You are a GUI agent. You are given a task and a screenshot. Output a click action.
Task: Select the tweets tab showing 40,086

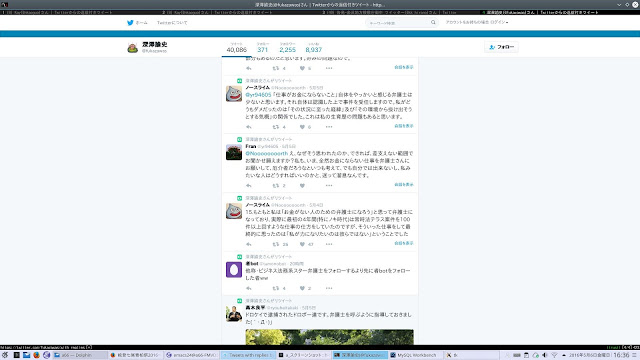point(237,48)
